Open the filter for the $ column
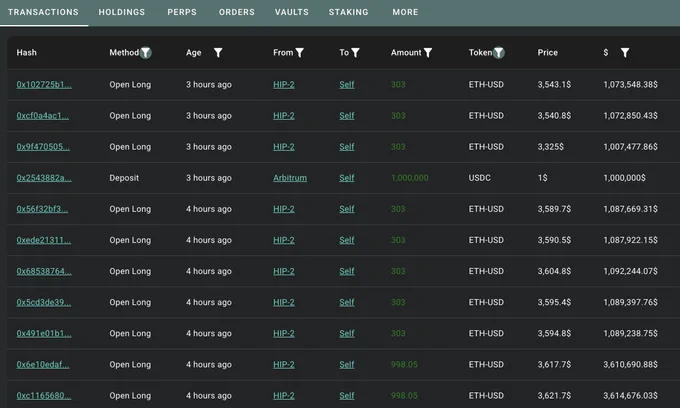Screen dimensions: 680x408 click(625, 53)
